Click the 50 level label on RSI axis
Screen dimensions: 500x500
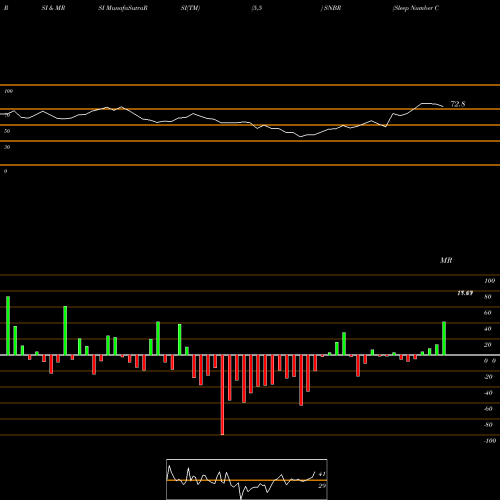(x=7, y=131)
